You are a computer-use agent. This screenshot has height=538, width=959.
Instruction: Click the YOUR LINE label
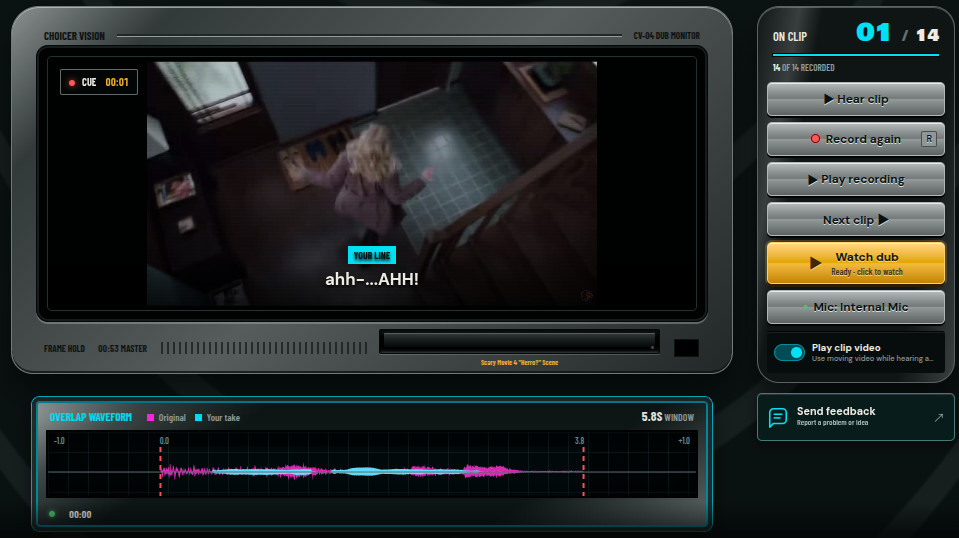(x=372, y=256)
